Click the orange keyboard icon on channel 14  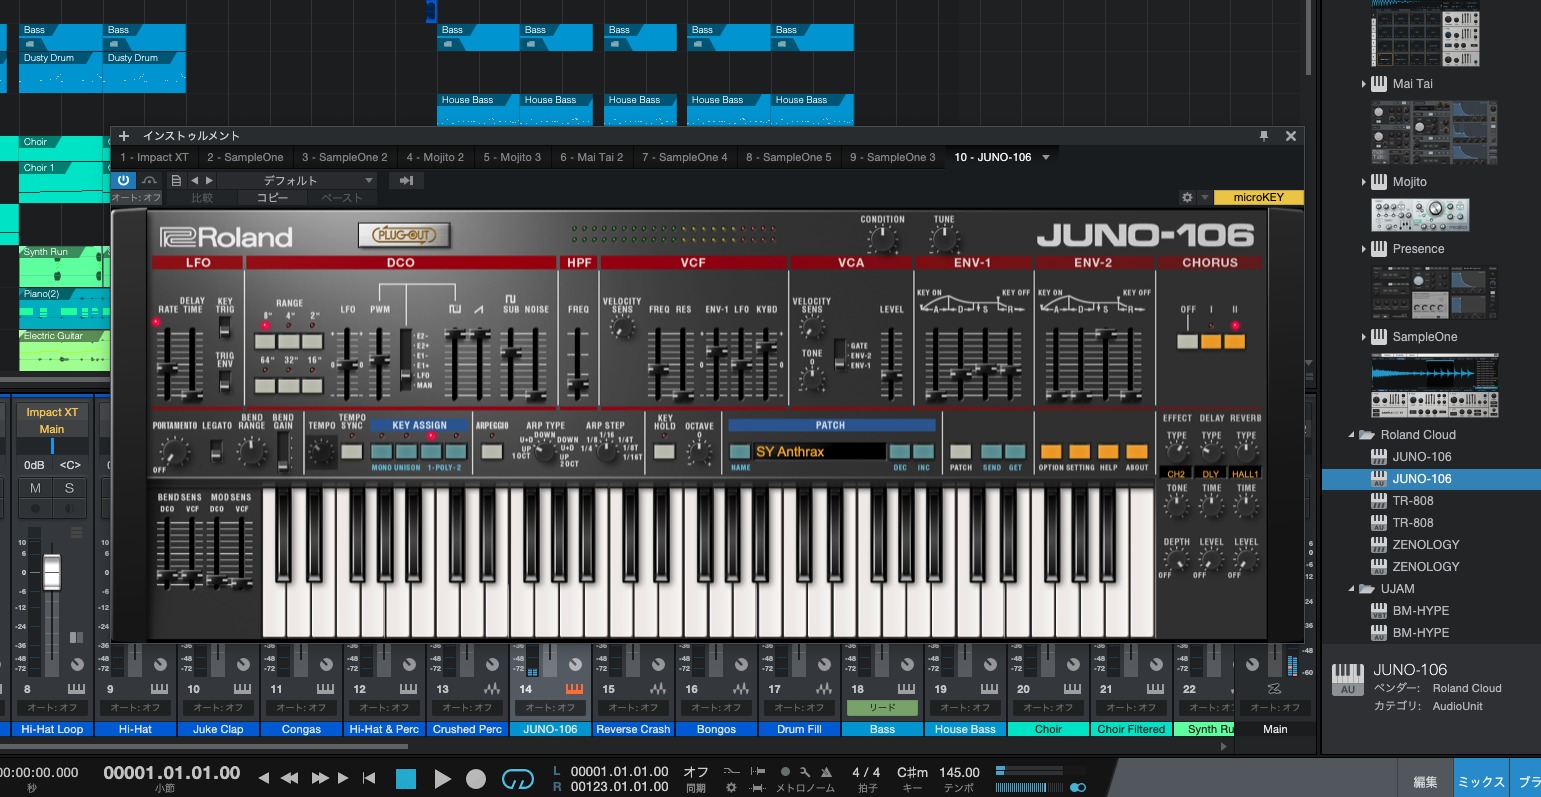(x=574, y=689)
